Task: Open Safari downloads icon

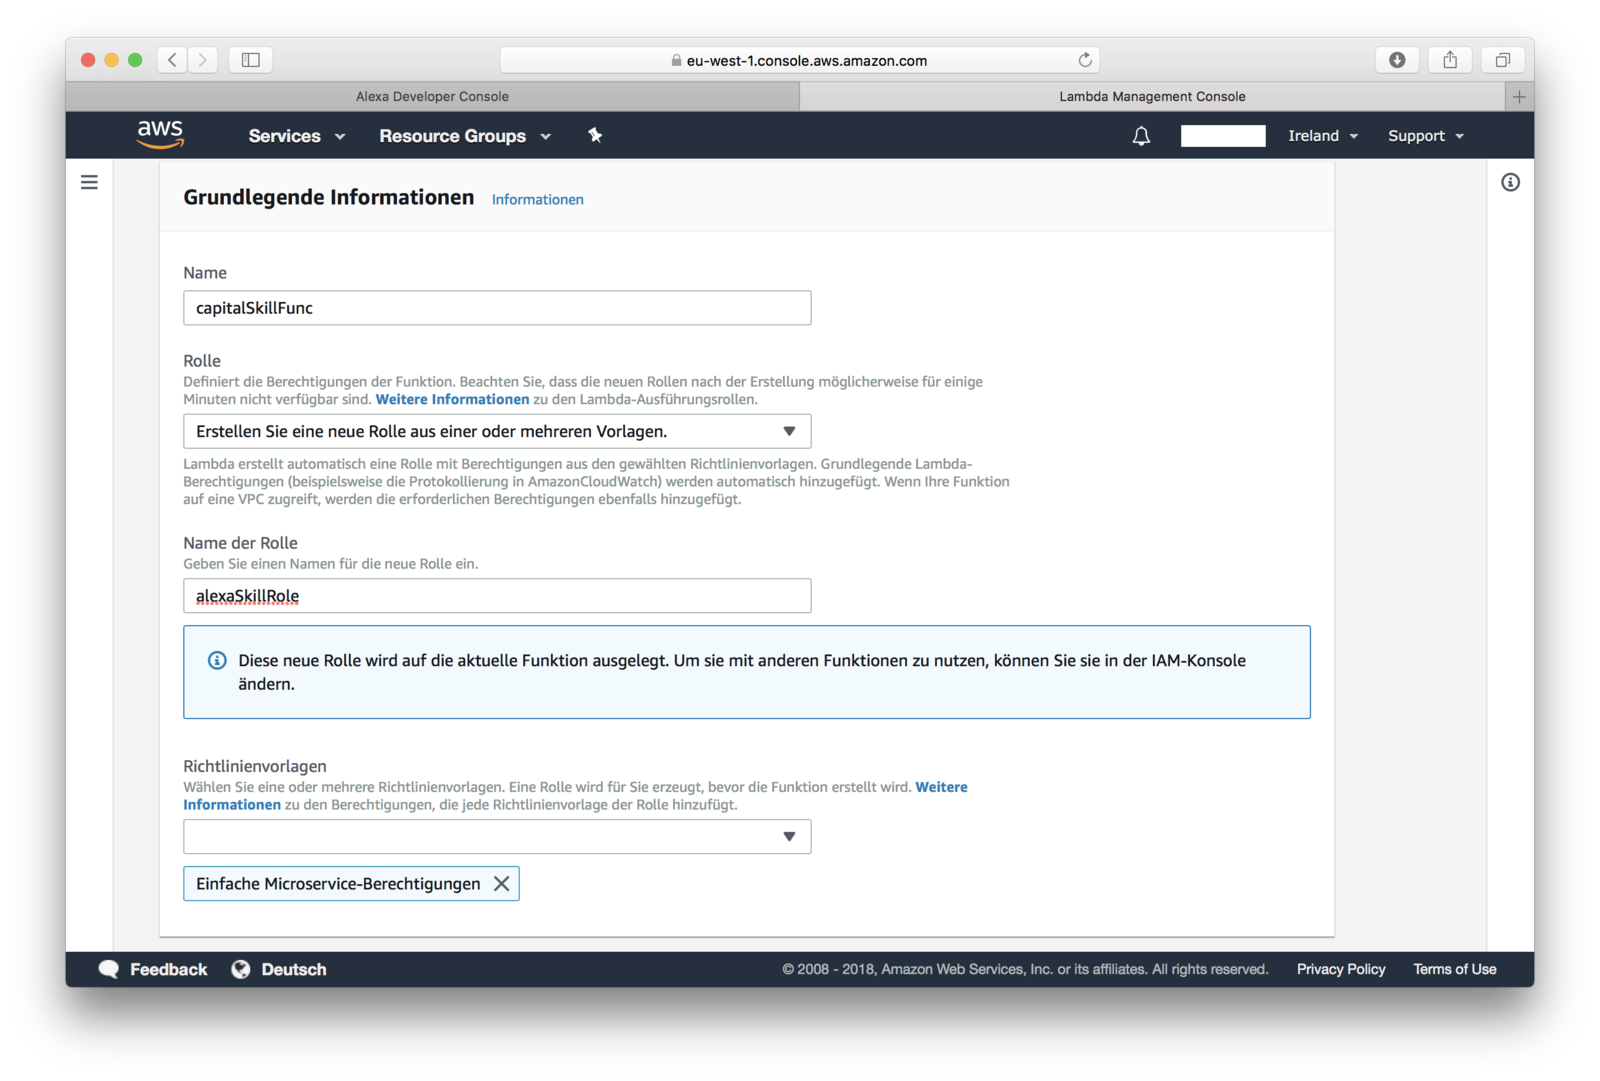Action: pos(1397,60)
